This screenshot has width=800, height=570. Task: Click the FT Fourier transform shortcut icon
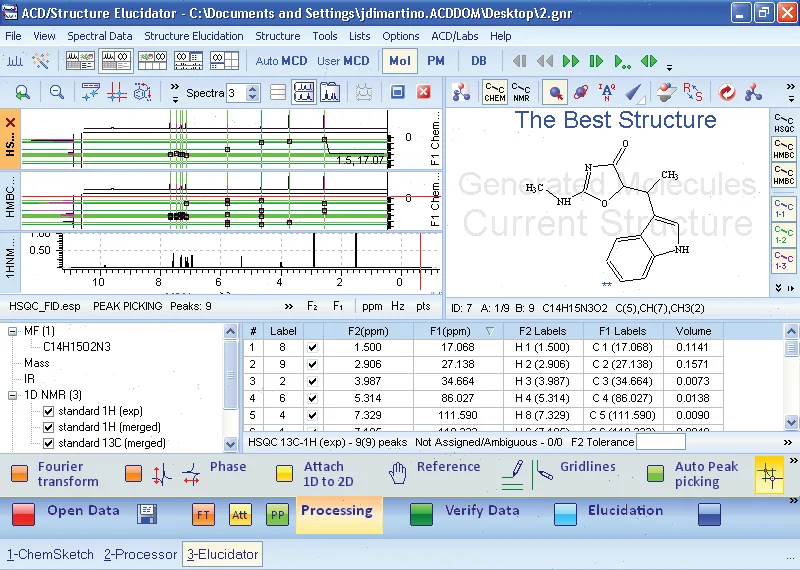pyautogui.click(x=203, y=514)
